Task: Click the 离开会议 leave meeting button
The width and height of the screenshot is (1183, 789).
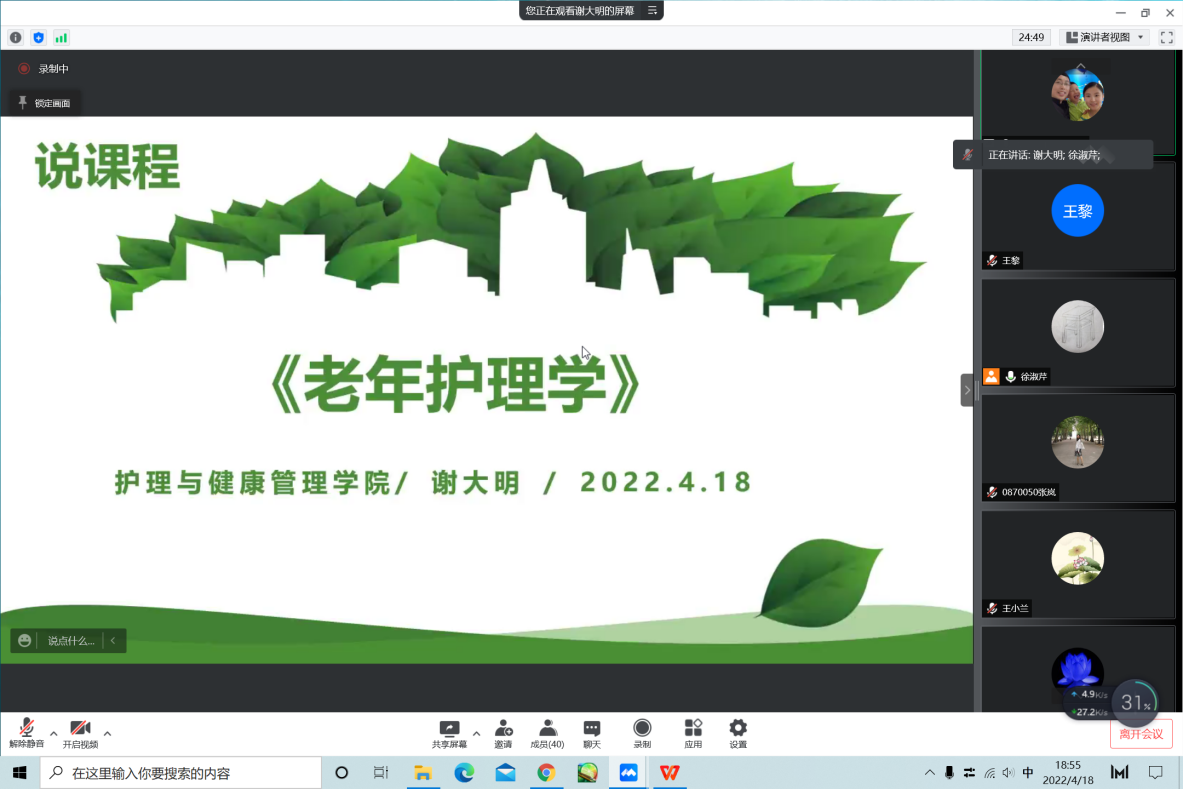Action: point(1141,734)
